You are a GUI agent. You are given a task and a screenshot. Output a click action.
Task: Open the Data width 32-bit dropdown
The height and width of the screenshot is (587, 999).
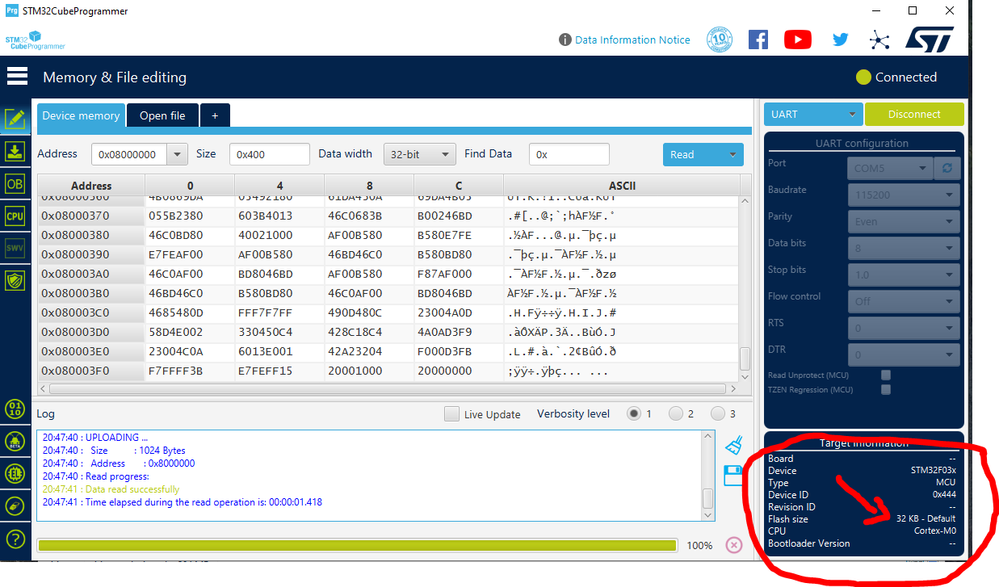419,154
